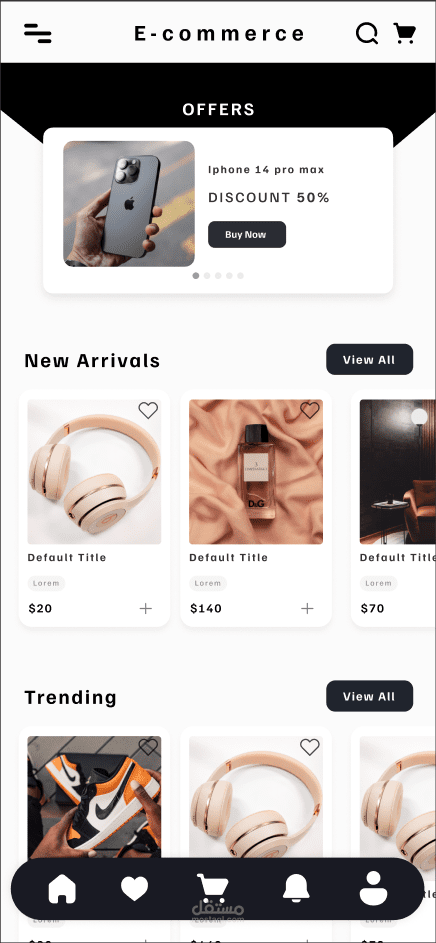This screenshot has height=943, width=436.
Task: Favorite the trending headphones with heart
Action: click(x=310, y=747)
